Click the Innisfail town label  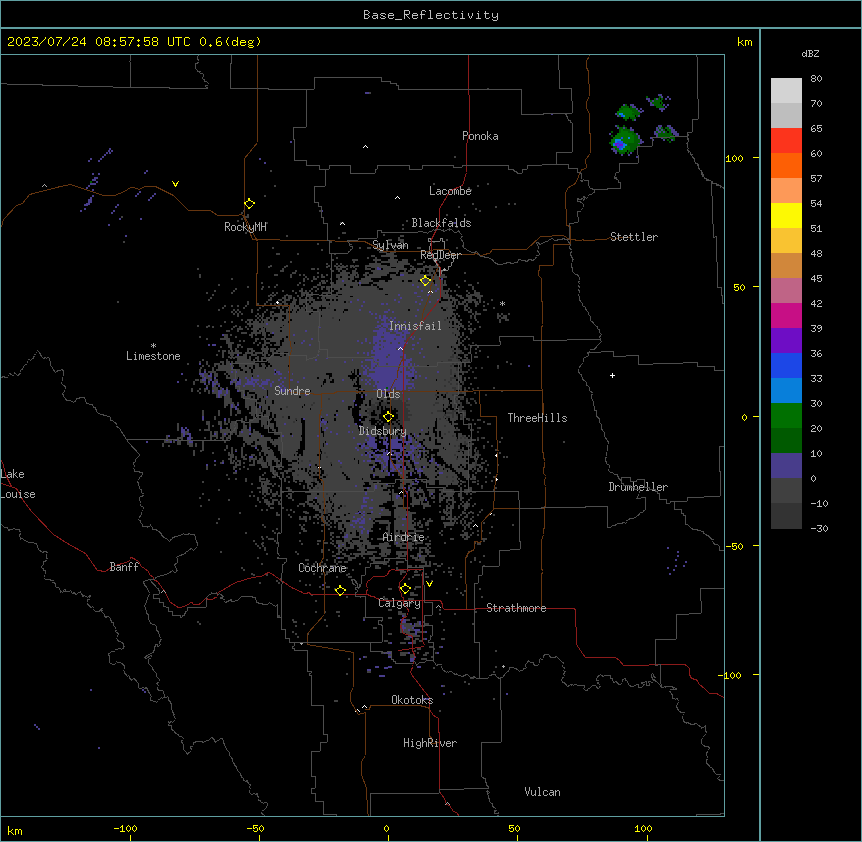[x=415, y=326]
